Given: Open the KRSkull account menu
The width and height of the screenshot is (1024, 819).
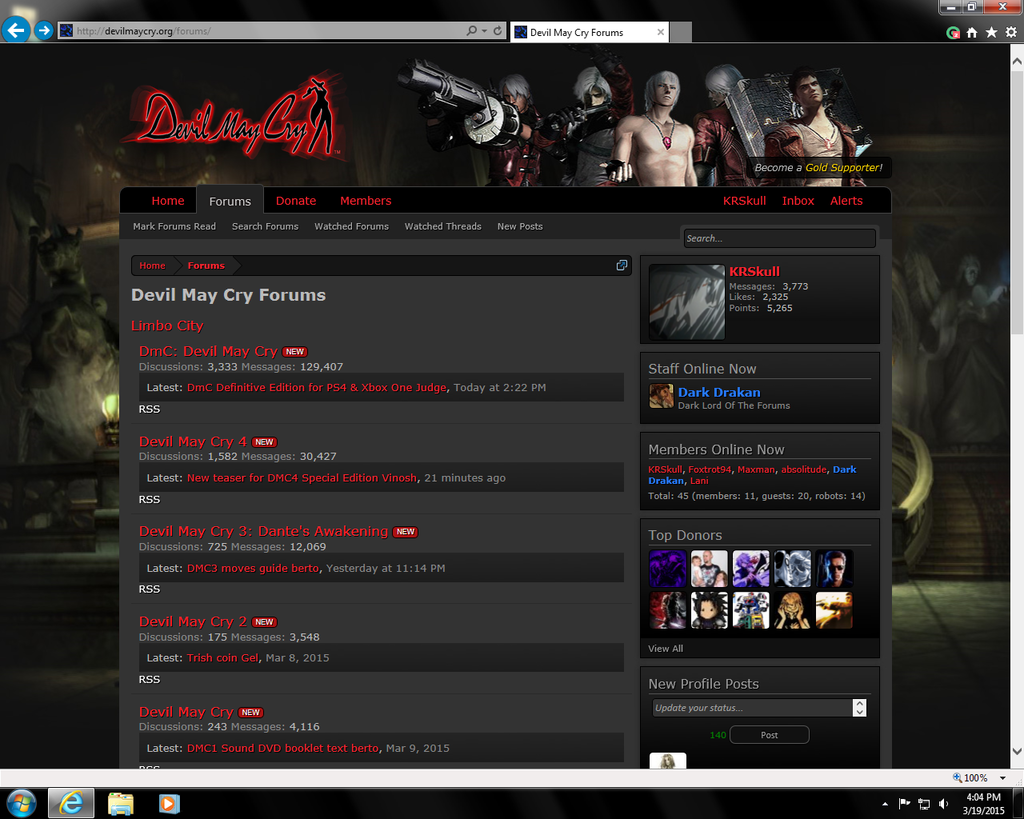Looking at the screenshot, I should [744, 201].
